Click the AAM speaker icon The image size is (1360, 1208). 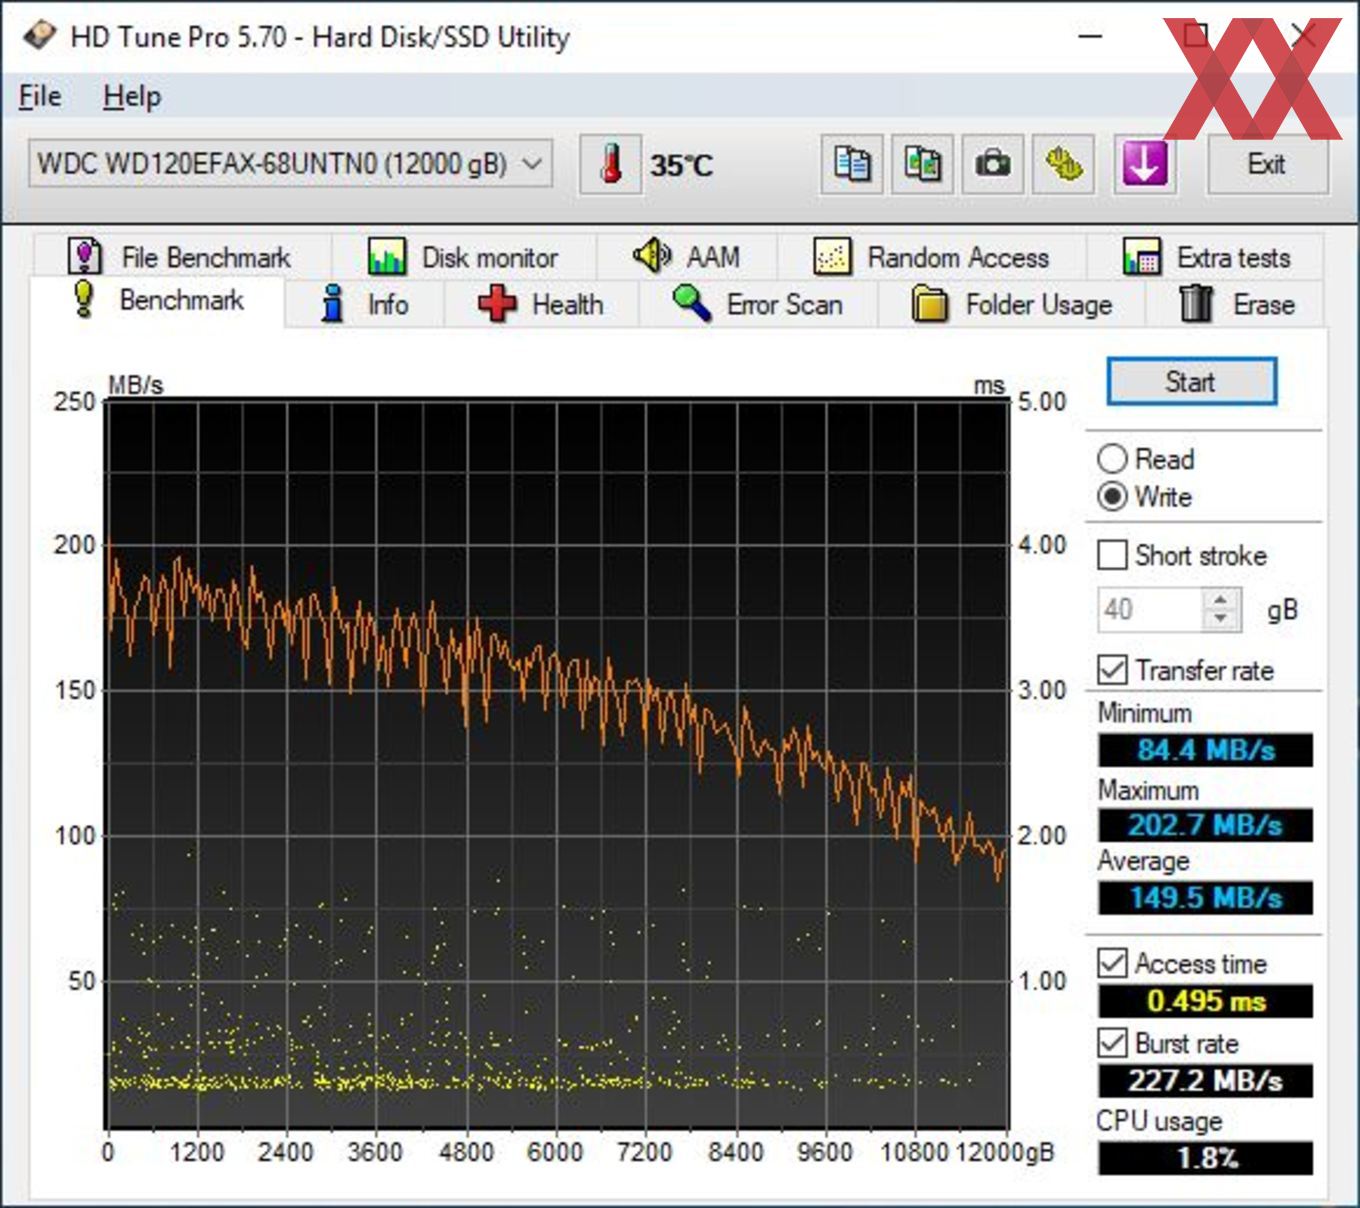pyautogui.click(x=652, y=256)
